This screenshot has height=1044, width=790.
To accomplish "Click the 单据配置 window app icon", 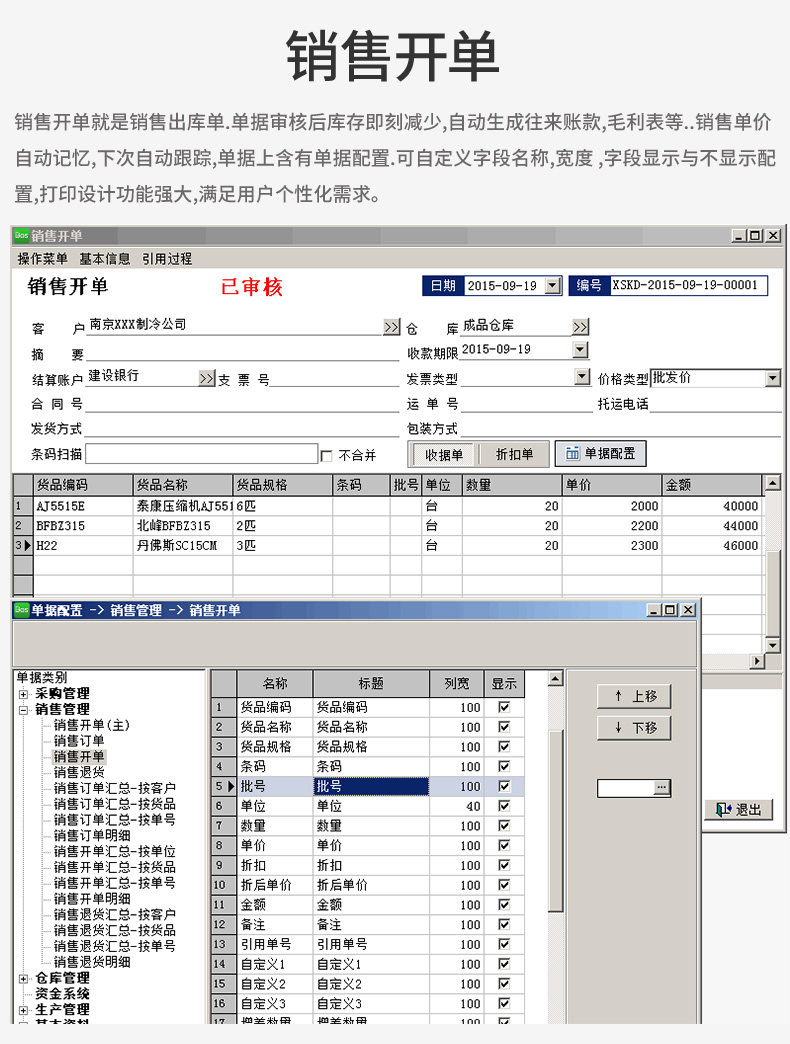I will click(22, 610).
